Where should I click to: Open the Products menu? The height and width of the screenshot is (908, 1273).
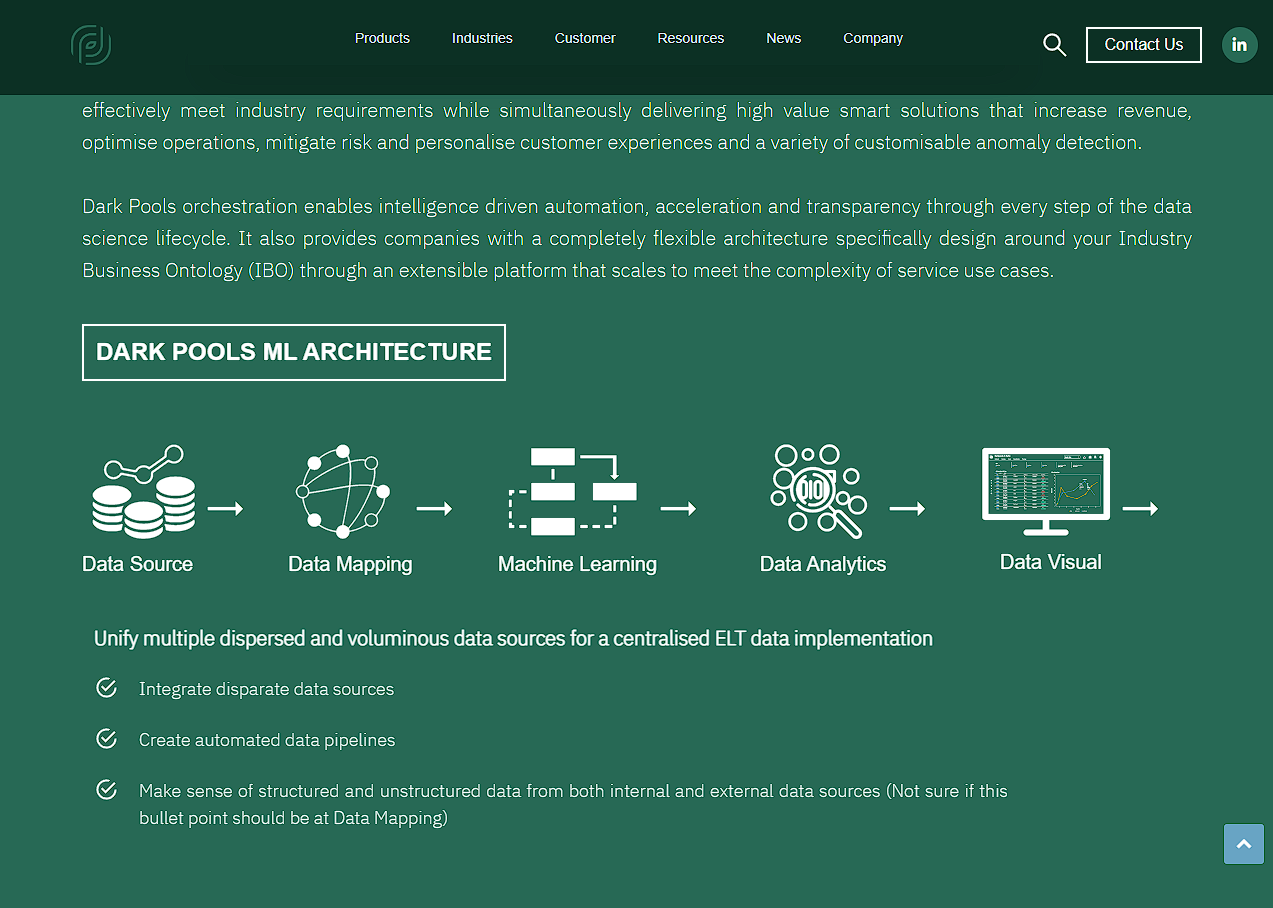pos(382,38)
